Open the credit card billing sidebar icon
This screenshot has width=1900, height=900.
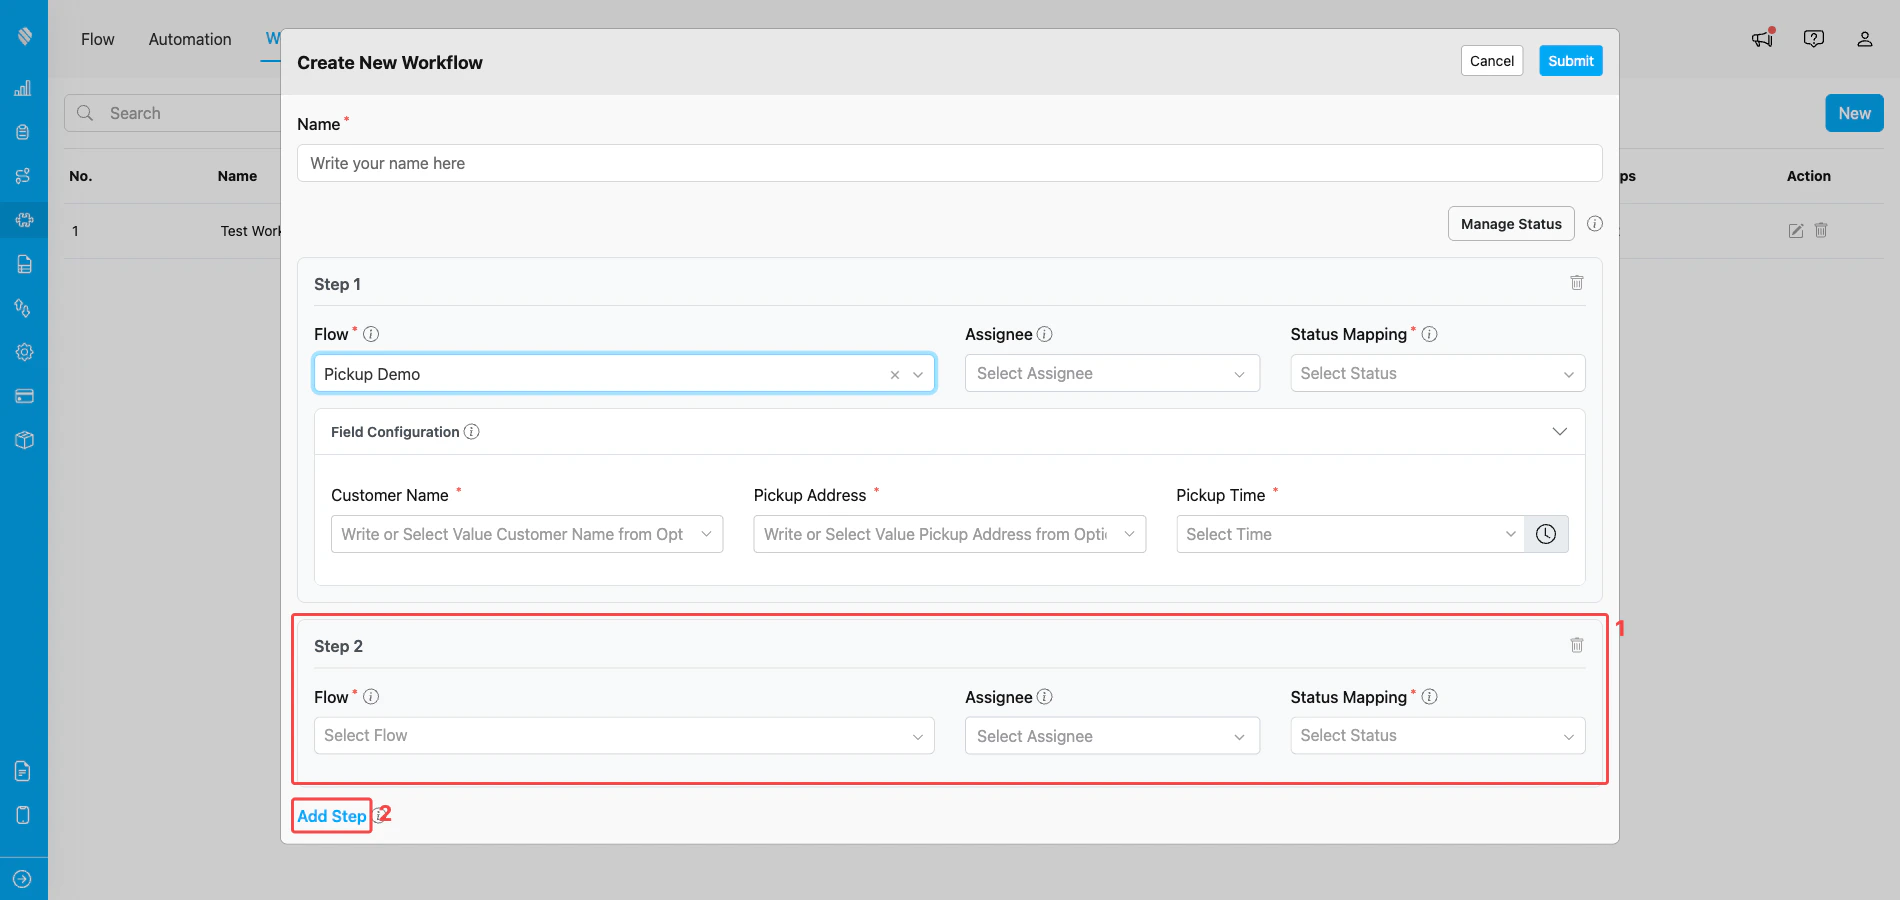tap(24, 396)
